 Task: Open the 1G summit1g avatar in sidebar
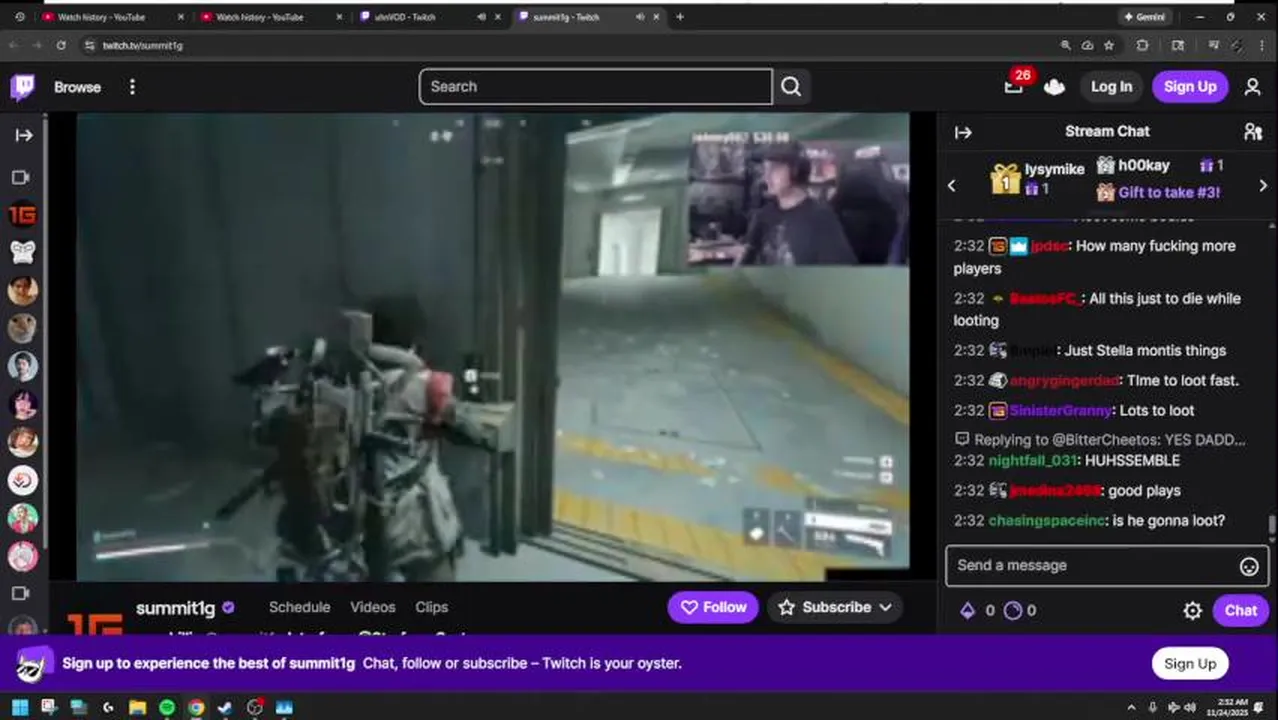(22, 214)
